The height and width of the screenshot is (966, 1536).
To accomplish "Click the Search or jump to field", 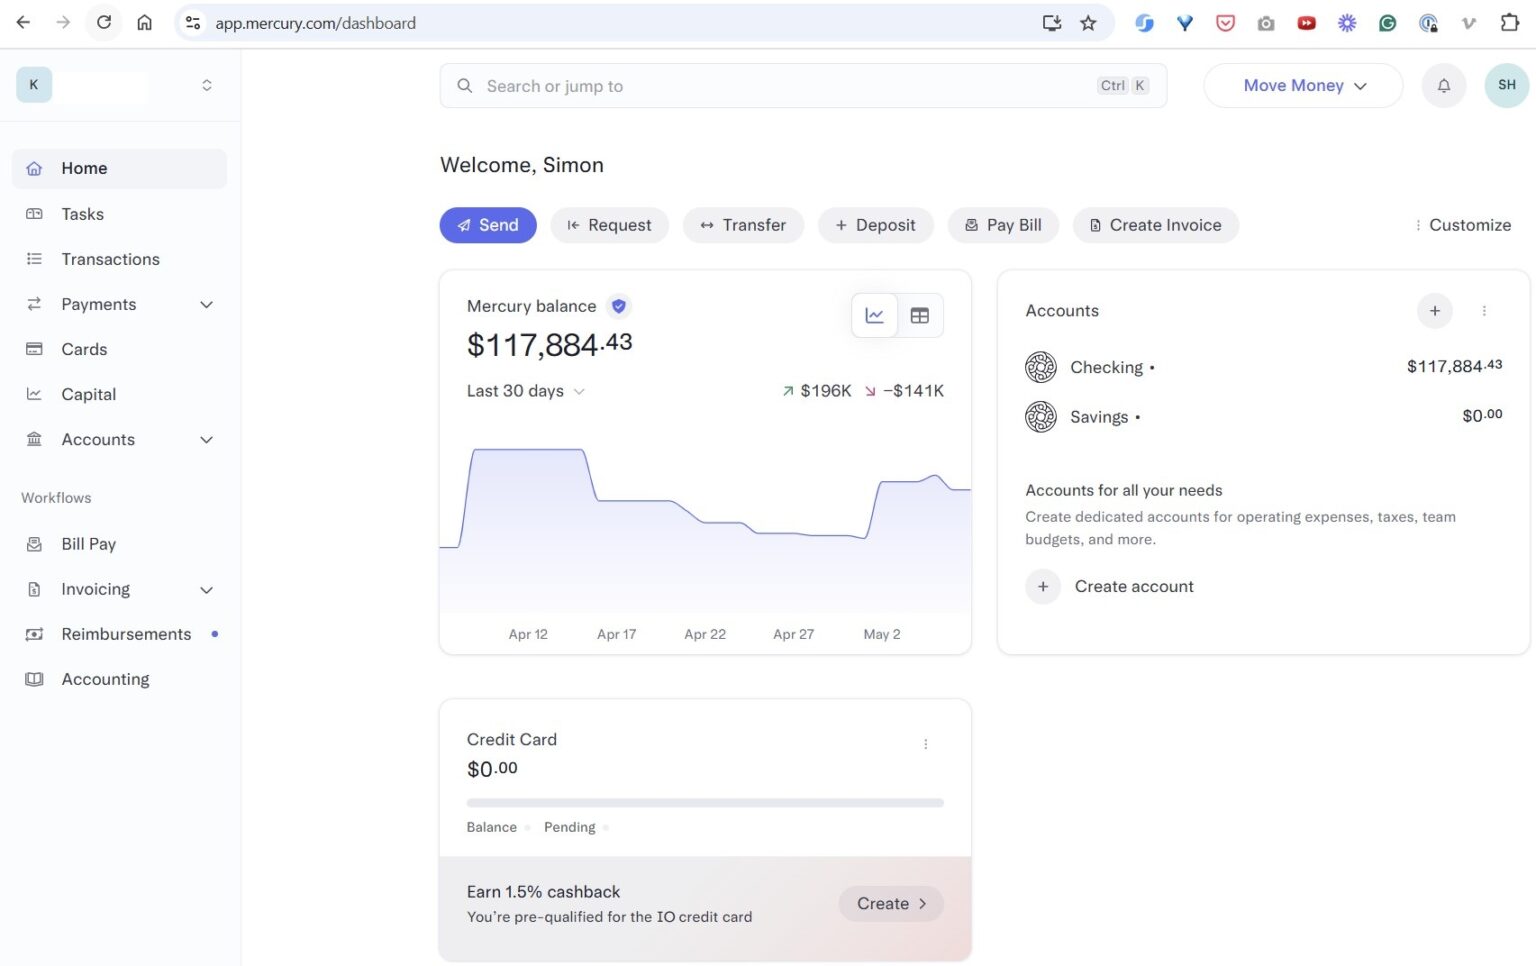I will coord(803,86).
